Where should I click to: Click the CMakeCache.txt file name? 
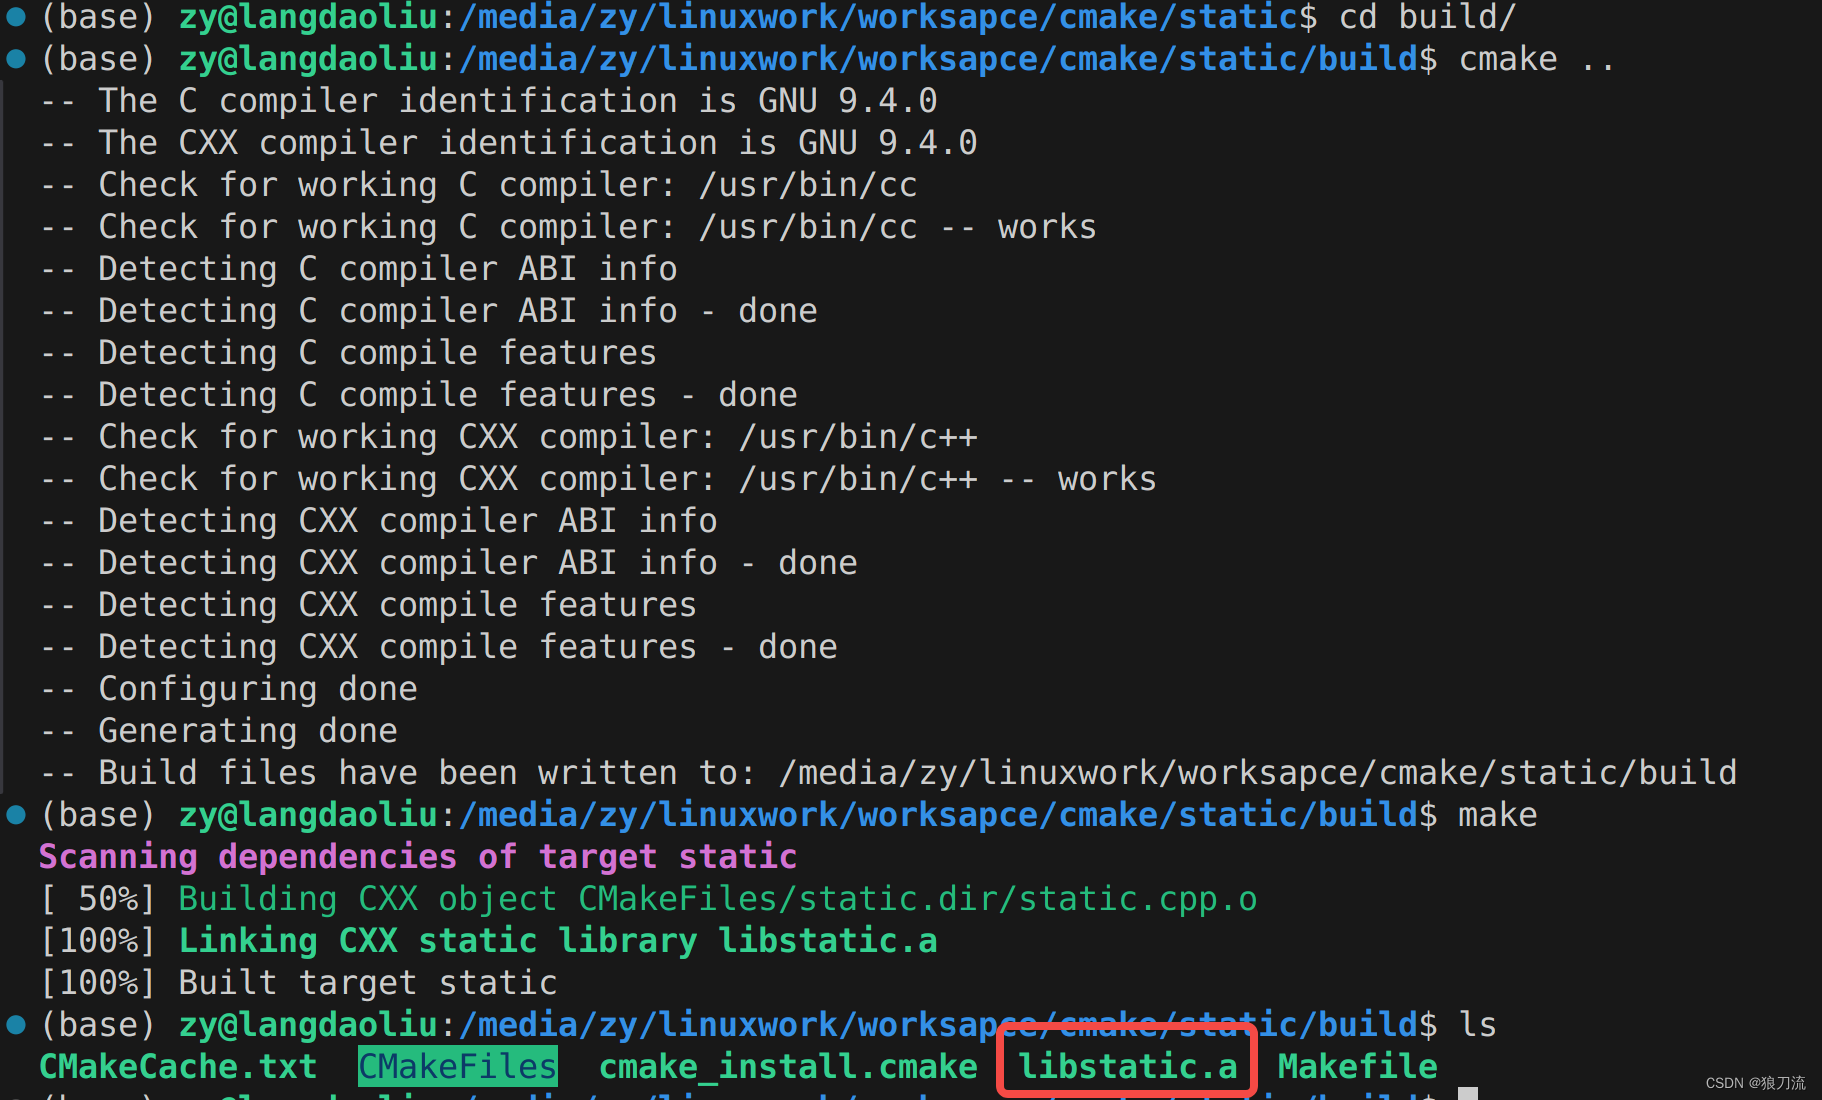(178, 1067)
